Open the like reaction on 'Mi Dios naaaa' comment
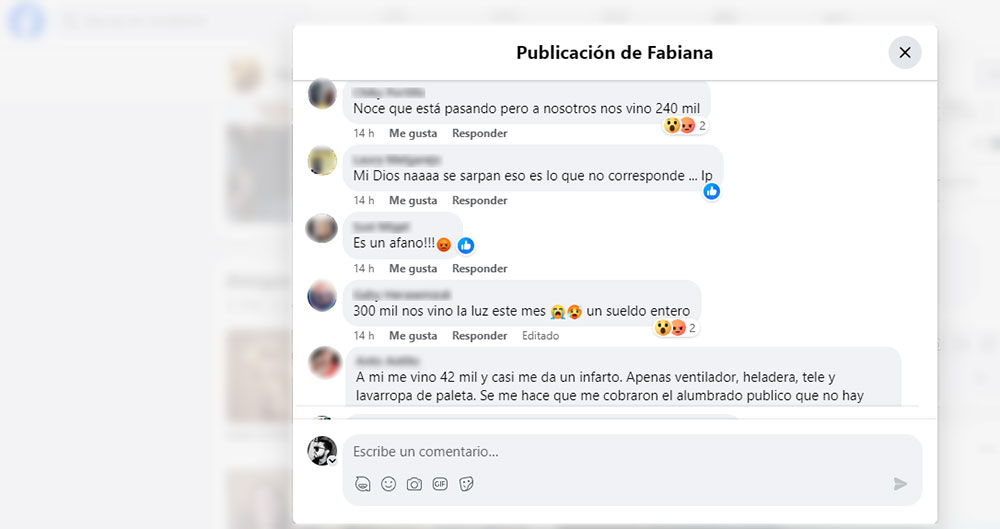Viewport: 1000px width, 529px height. 711,191
